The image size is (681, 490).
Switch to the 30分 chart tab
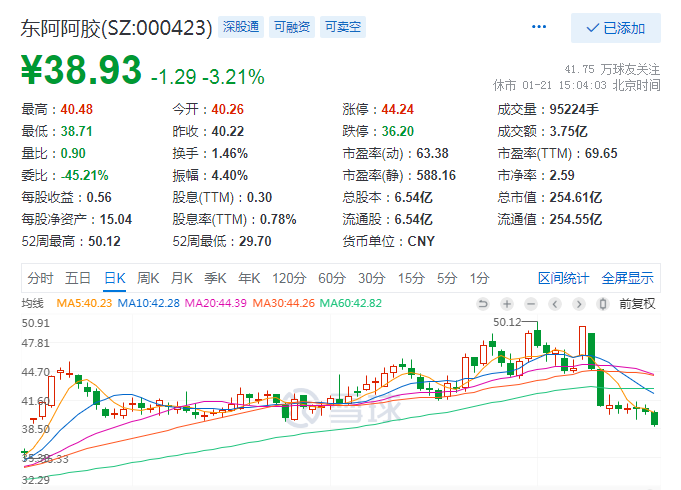coord(372,278)
